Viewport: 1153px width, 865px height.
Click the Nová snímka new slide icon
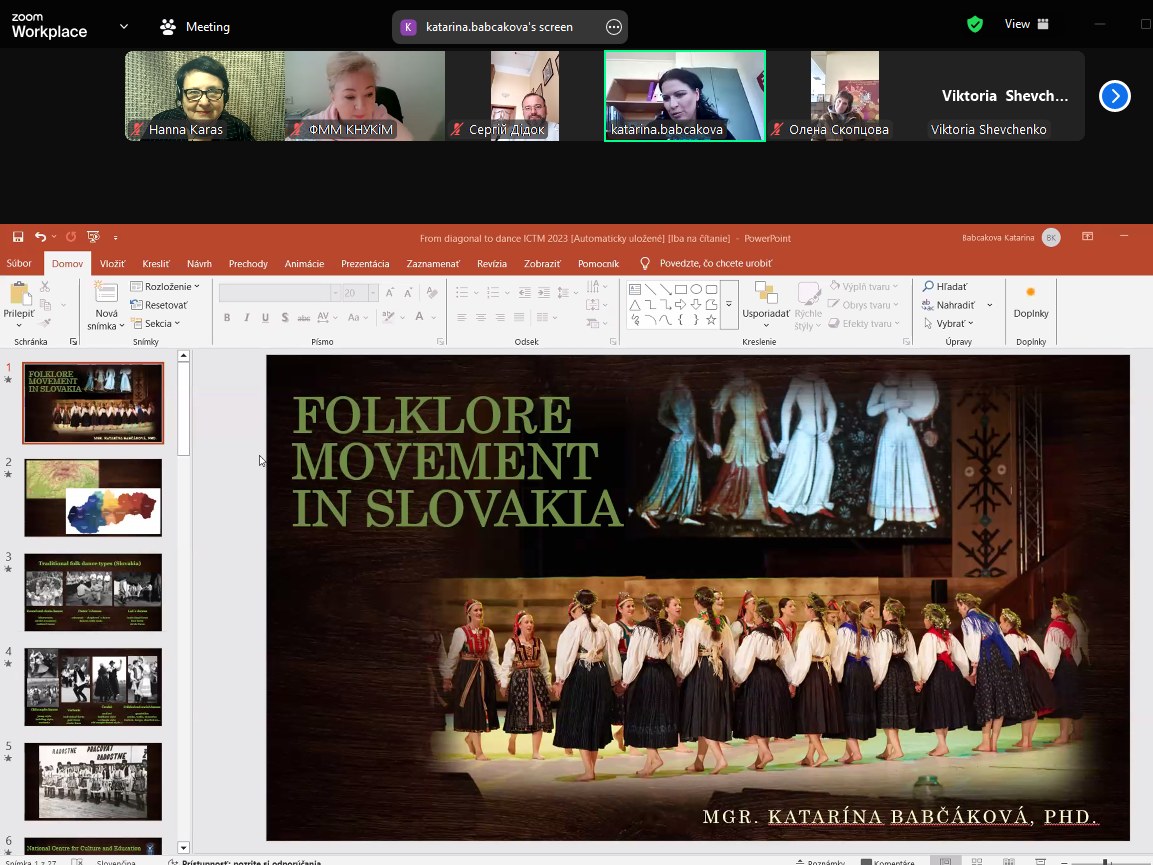click(x=106, y=292)
